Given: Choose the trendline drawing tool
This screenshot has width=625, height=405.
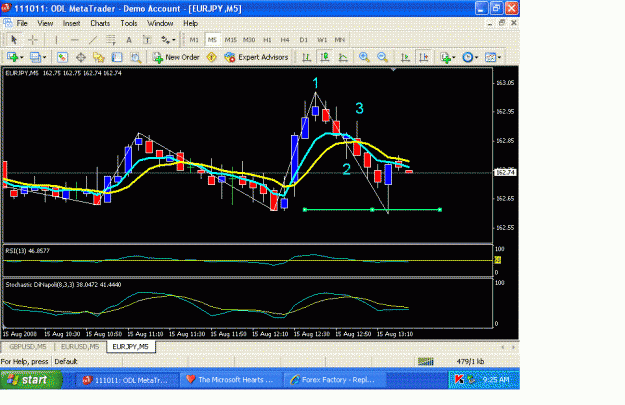Looking at the screenshot, I should click(x=93, y=39).
